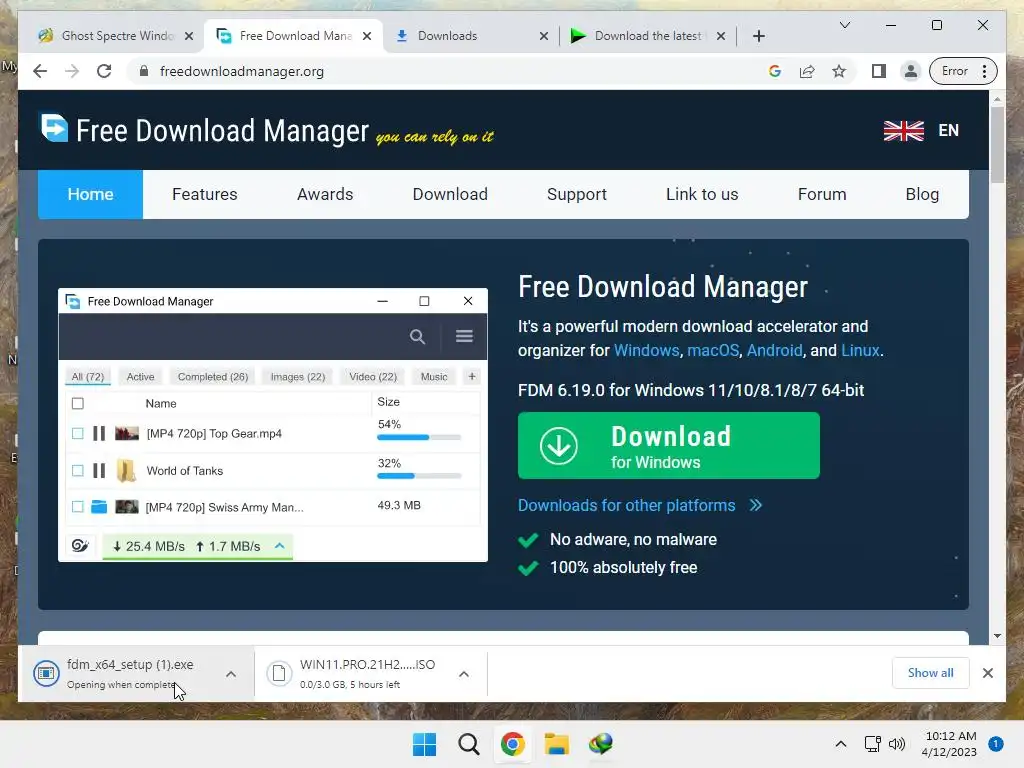Open tab search chevron in title bar
Viewport: 1024px width, 768px height.
coord(844,25)
